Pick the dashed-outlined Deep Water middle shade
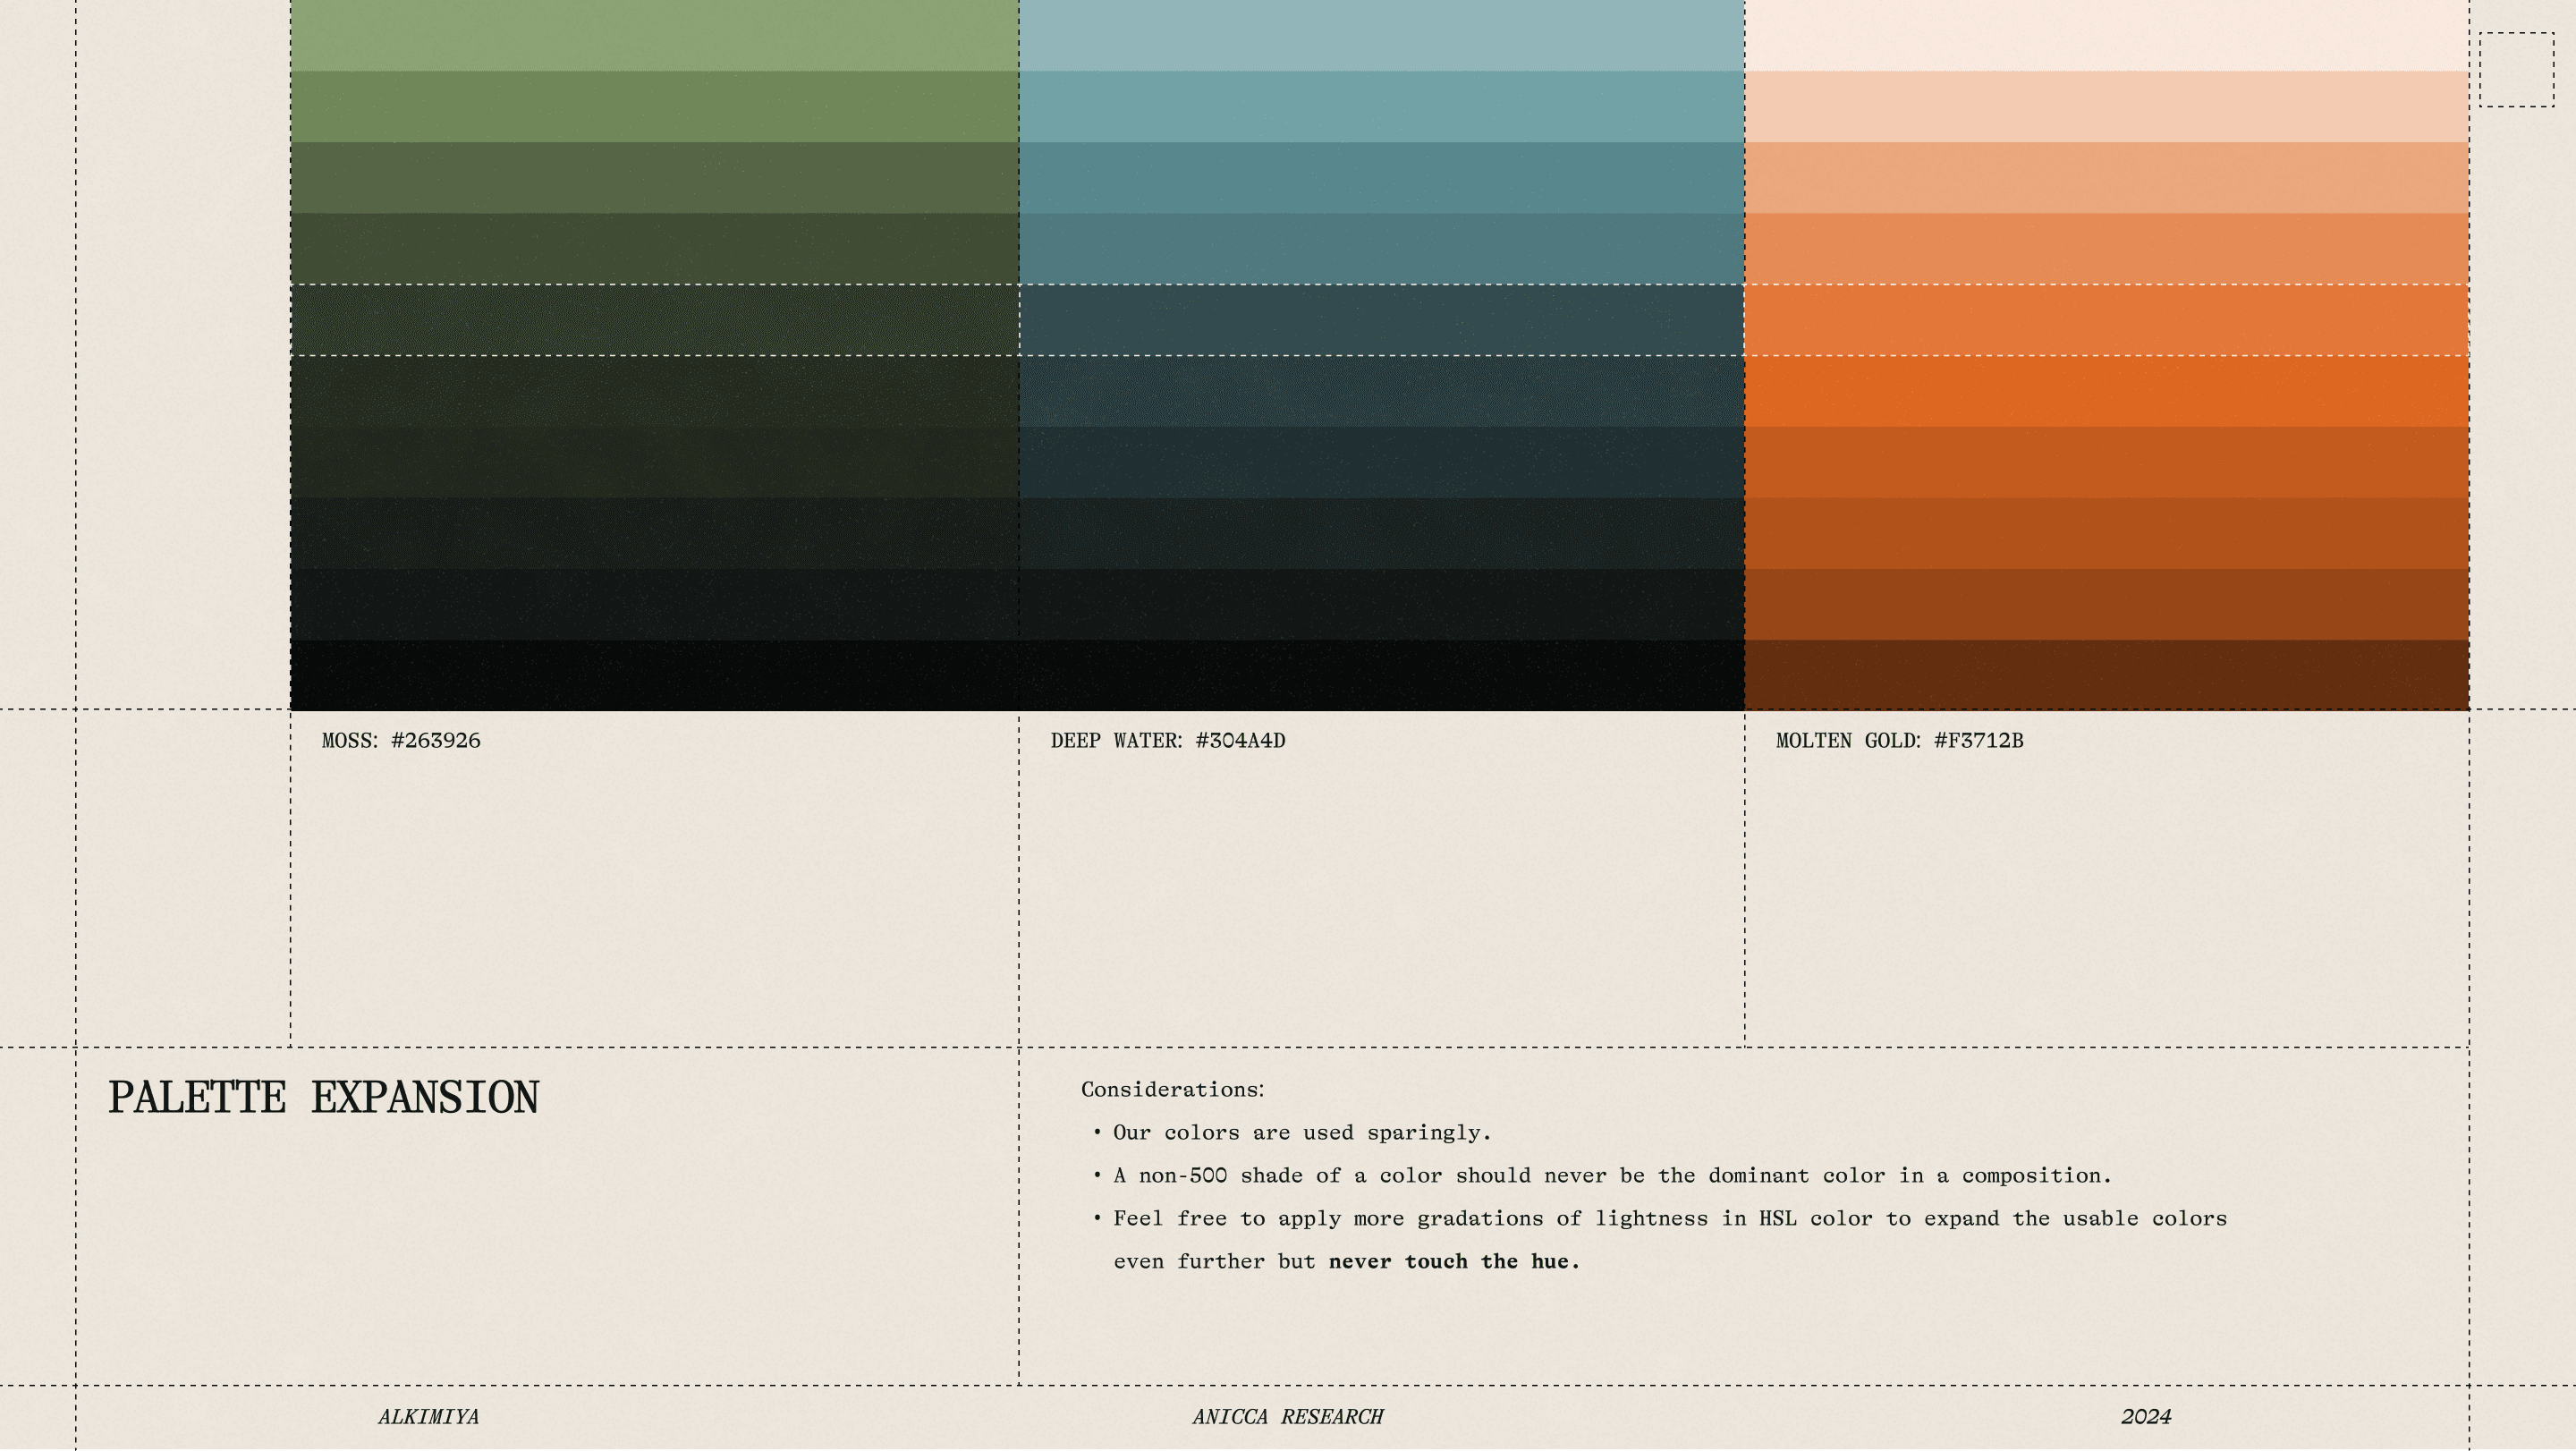 coord(1381,320)
